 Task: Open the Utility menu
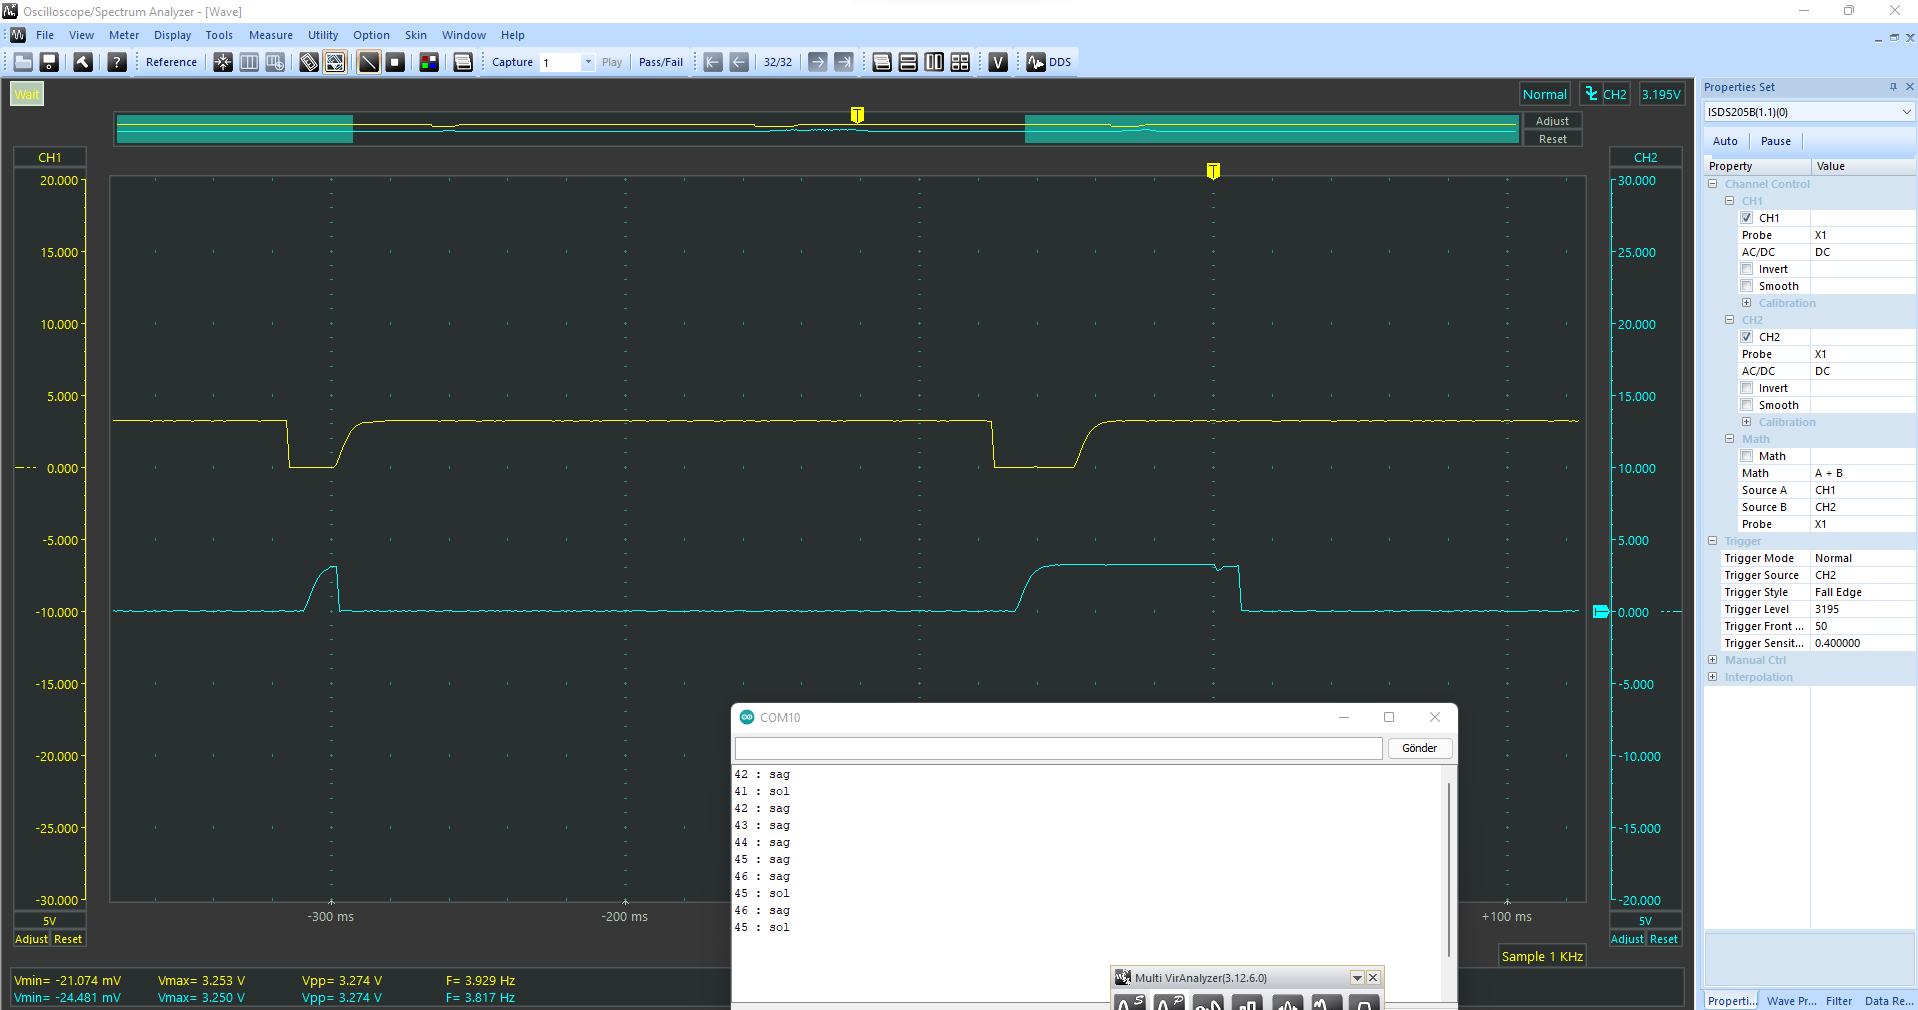click(x=322, y=35)
